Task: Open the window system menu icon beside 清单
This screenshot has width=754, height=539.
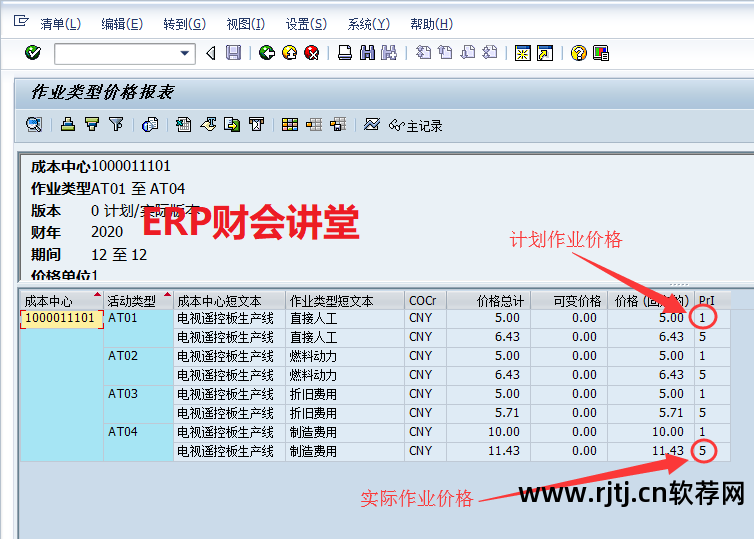Action: (21, 21)
